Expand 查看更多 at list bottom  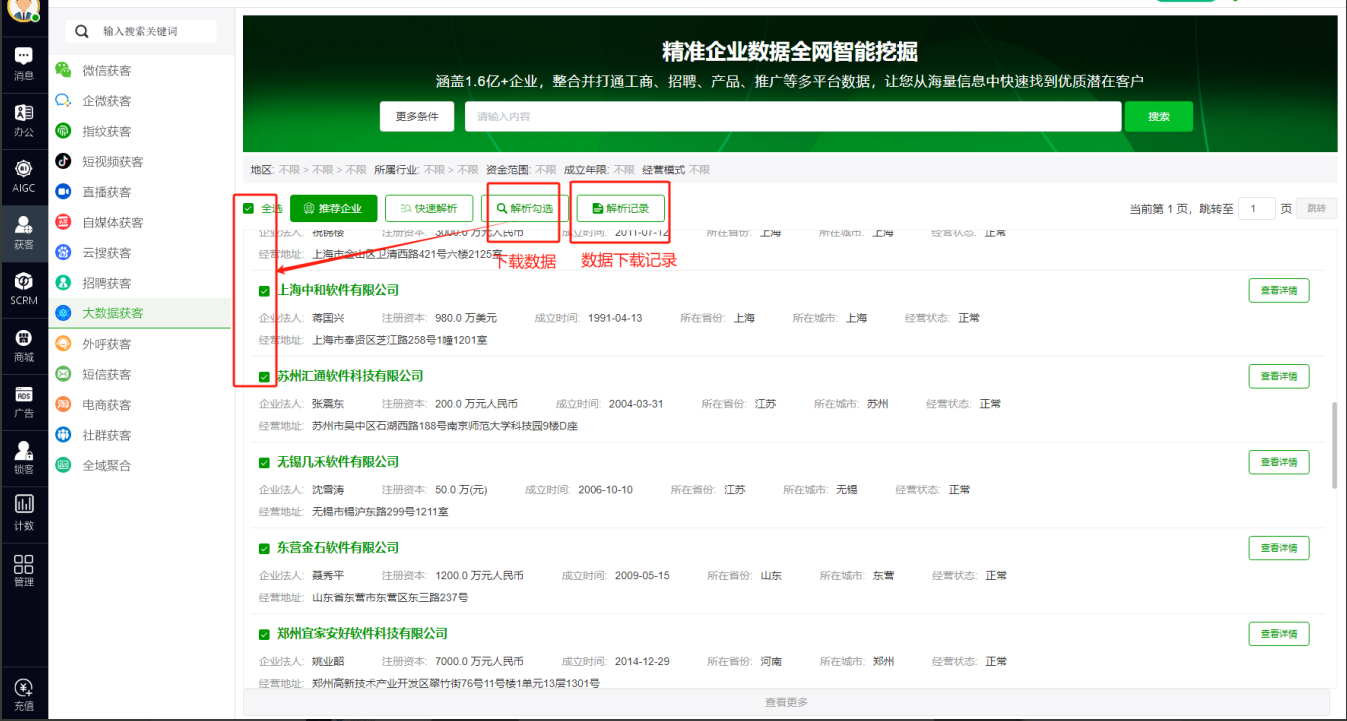point(786,702)
